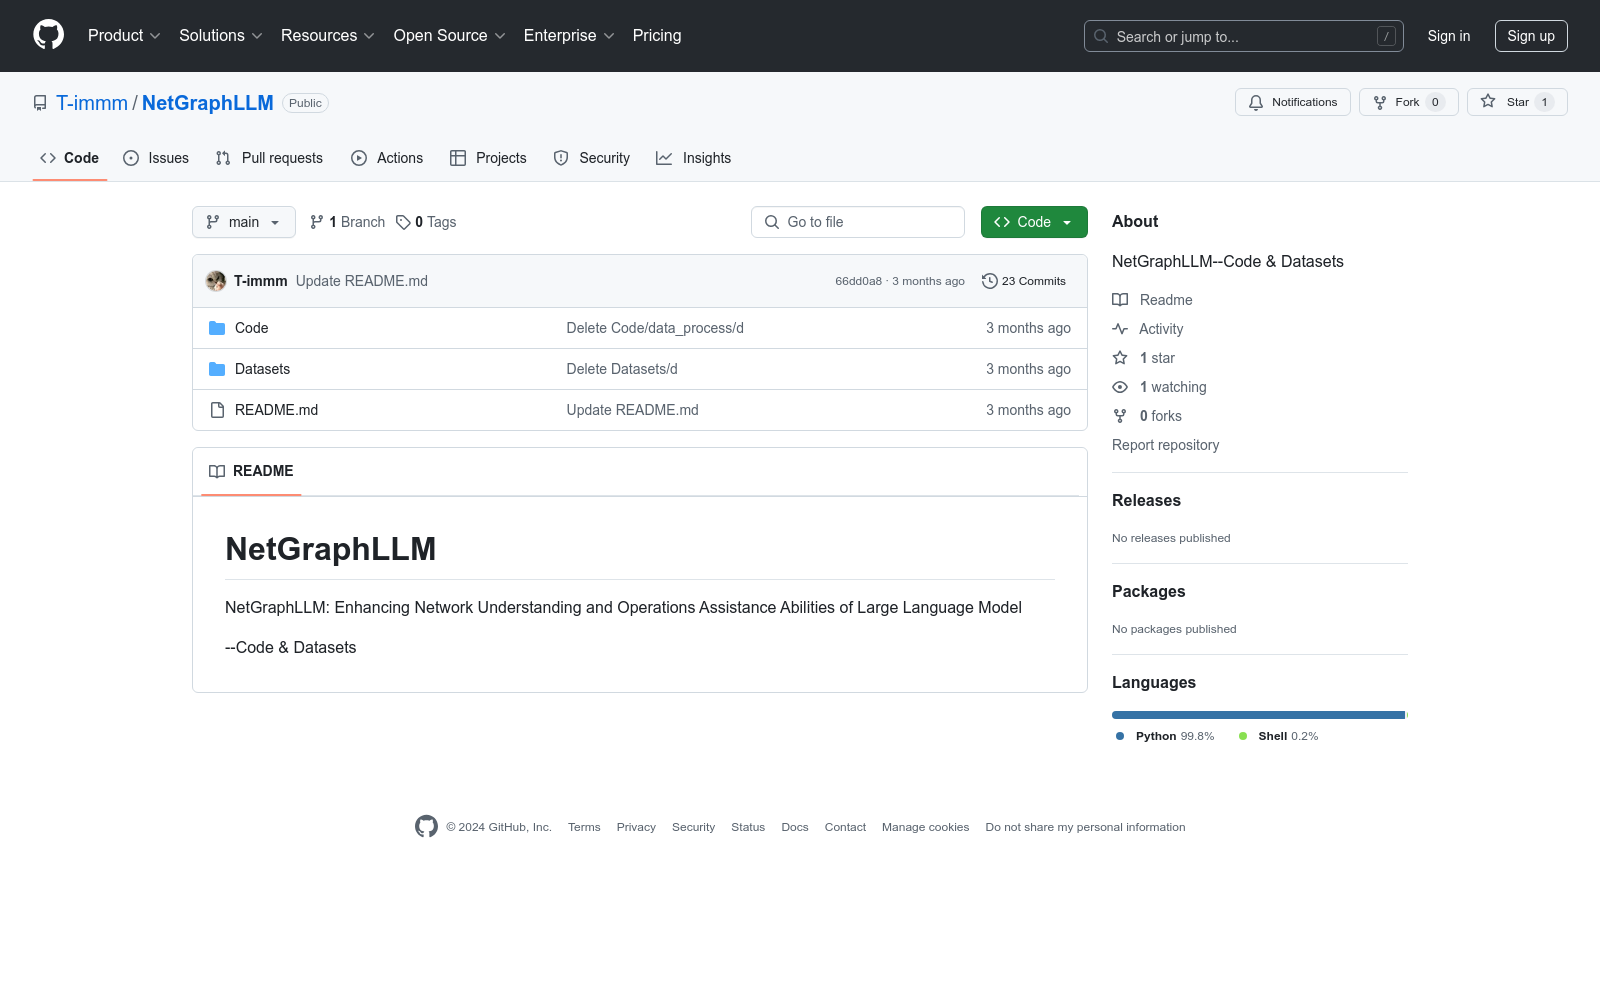
Task: Click the Code folder icon
Action: tap(217, 328)
